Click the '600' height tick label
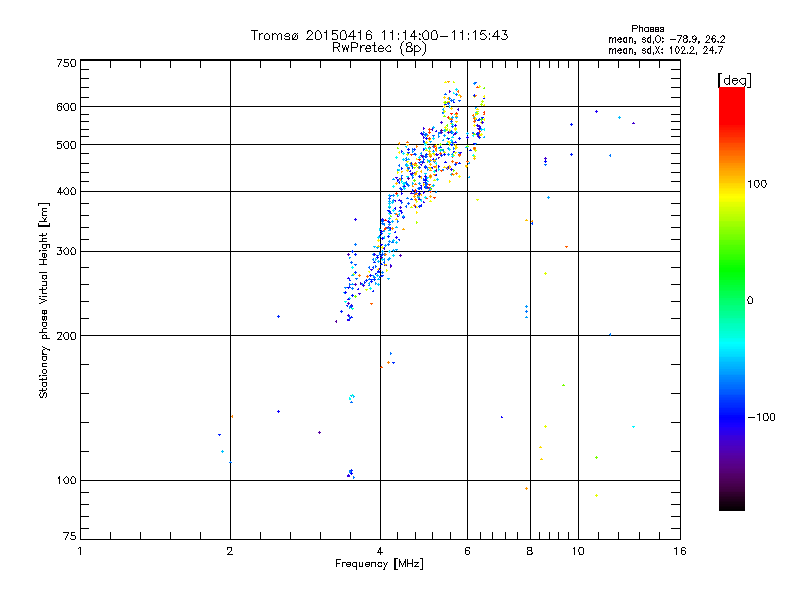The width and height of the screenshot is (800, 600). coord(66,107)
